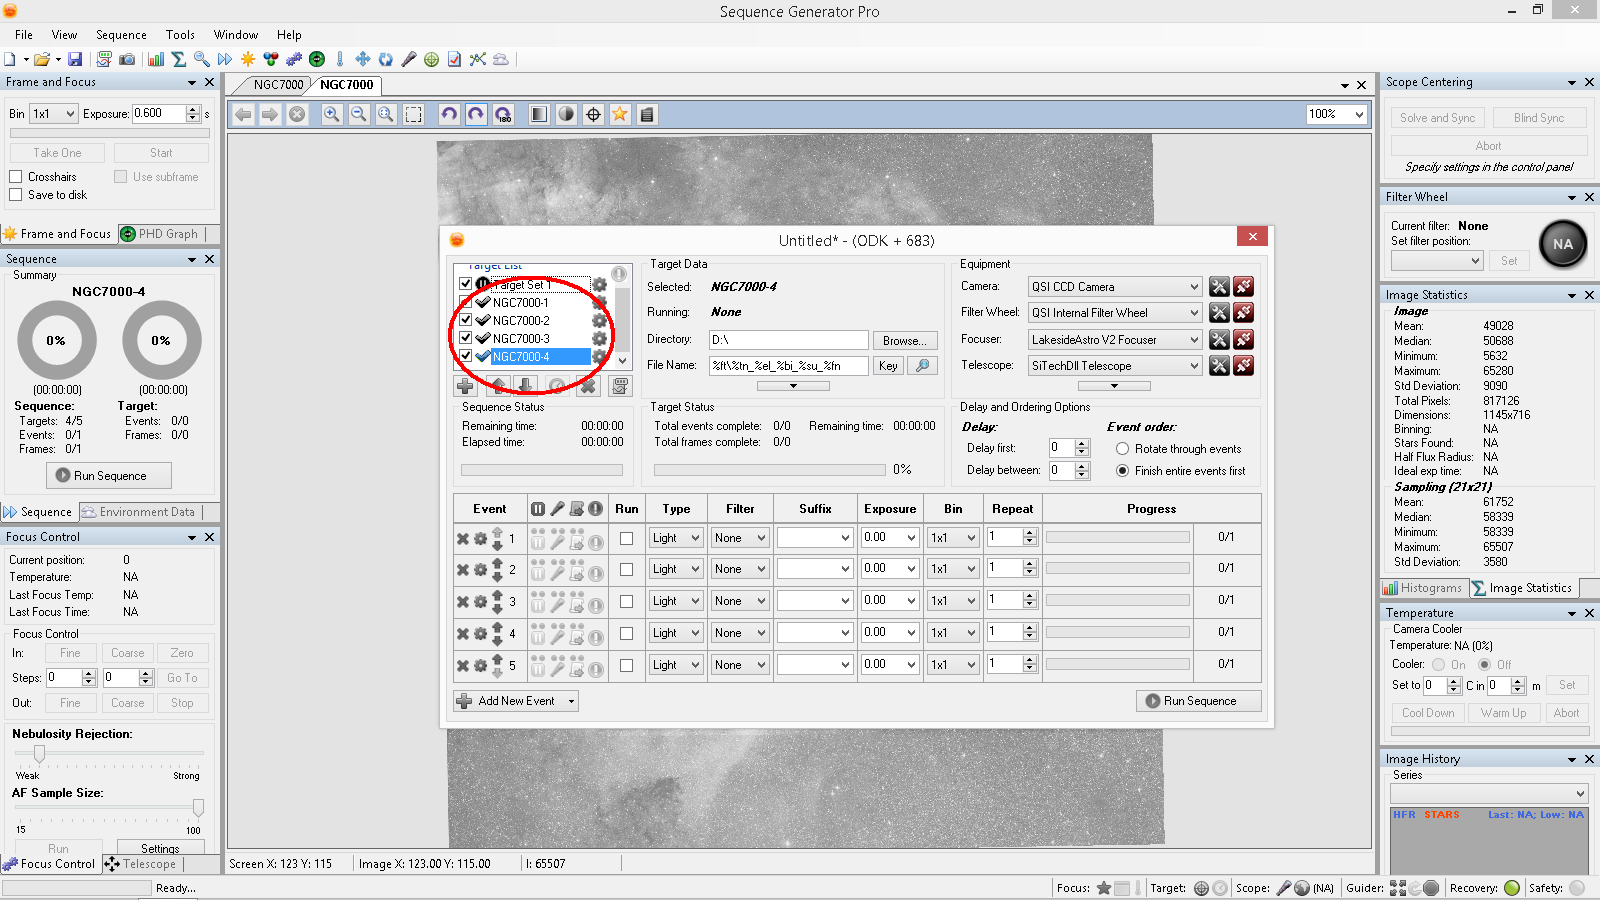Rotate image 180 degrees in viewer
The height and width of the screenshot is (900, 1600).
[503, 114]
